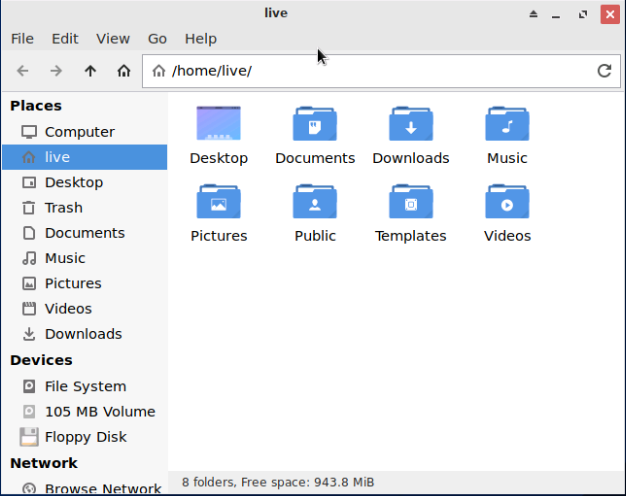This screenshot has height=496, width=626.
Task: Select the Pictures folder in main pane
Action: point(219,201)
